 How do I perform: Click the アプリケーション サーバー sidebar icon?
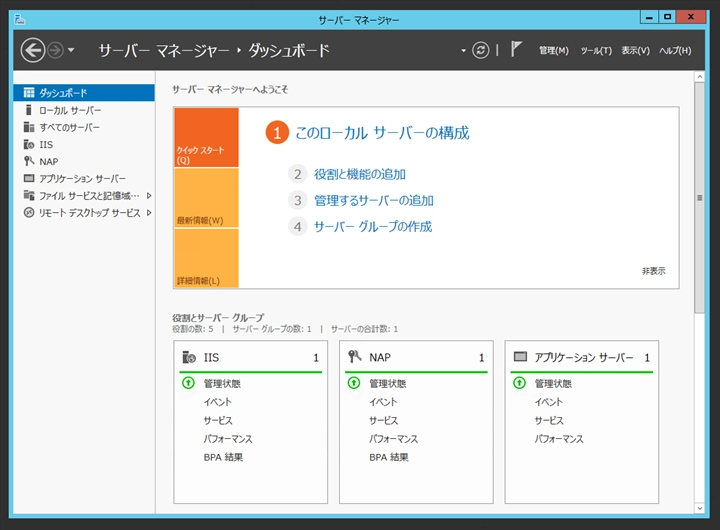pyautogui.click(x=29, y=178)
